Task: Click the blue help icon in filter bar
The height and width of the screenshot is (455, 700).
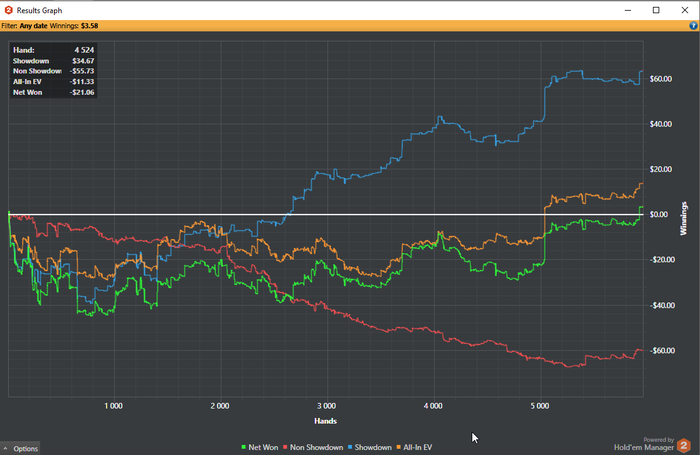Action: click(x=693, y=26)
